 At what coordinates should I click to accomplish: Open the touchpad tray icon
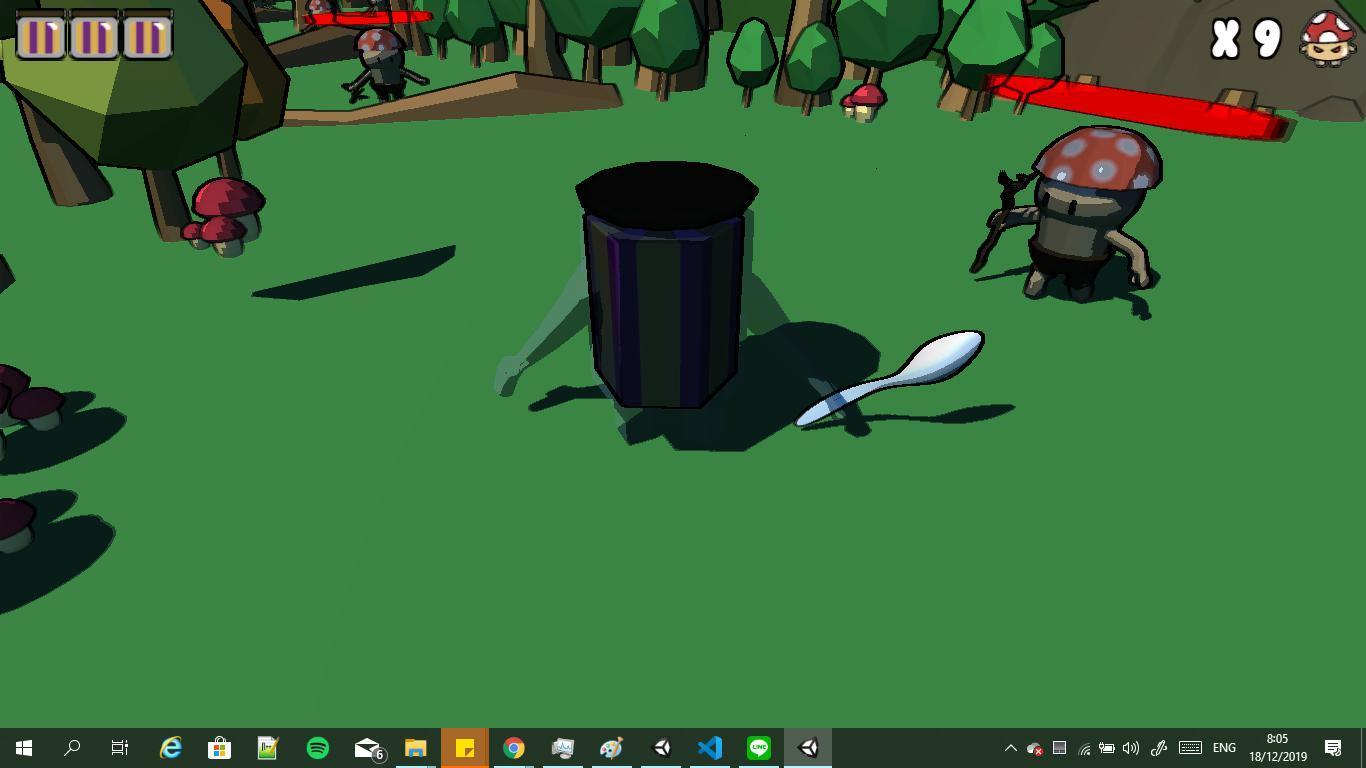point(1059,748)
